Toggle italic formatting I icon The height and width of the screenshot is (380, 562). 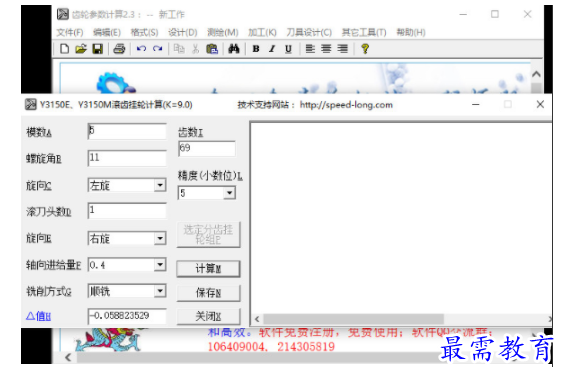click(x=272, y=48)
